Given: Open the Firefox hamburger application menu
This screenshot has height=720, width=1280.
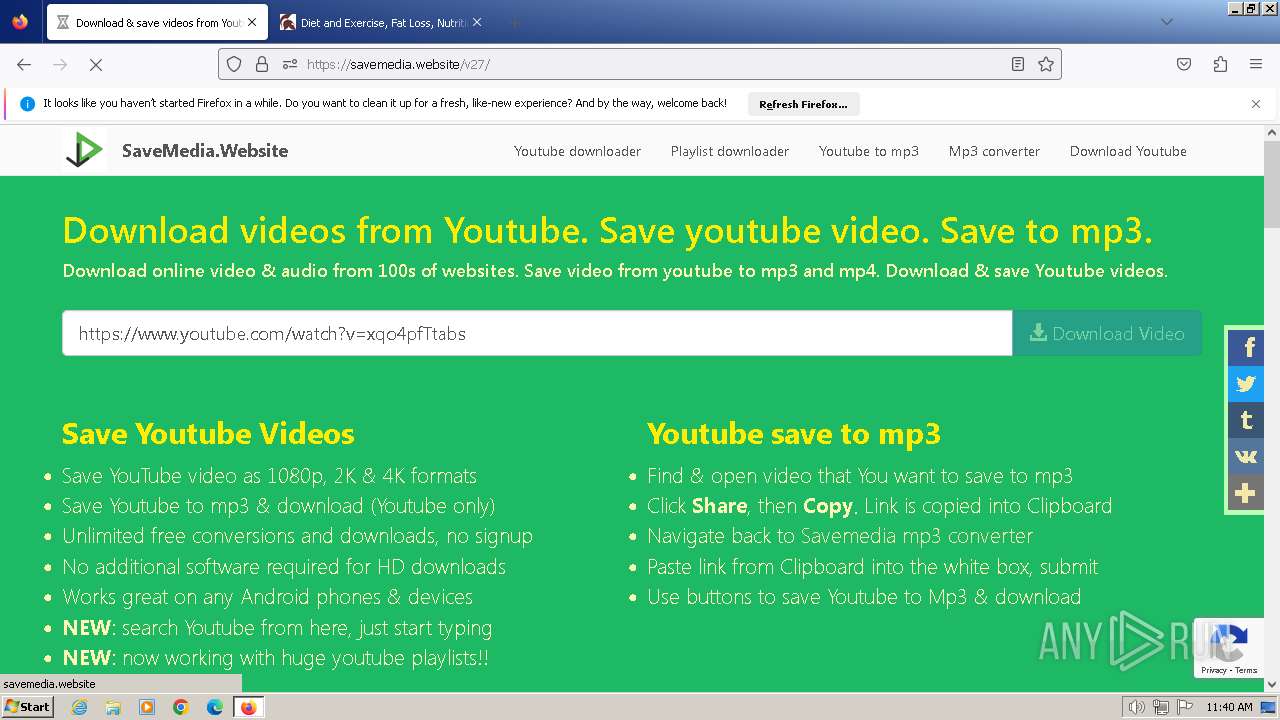Looking at the screenshot, I should pyautogui.click(x=1256, y=64).
